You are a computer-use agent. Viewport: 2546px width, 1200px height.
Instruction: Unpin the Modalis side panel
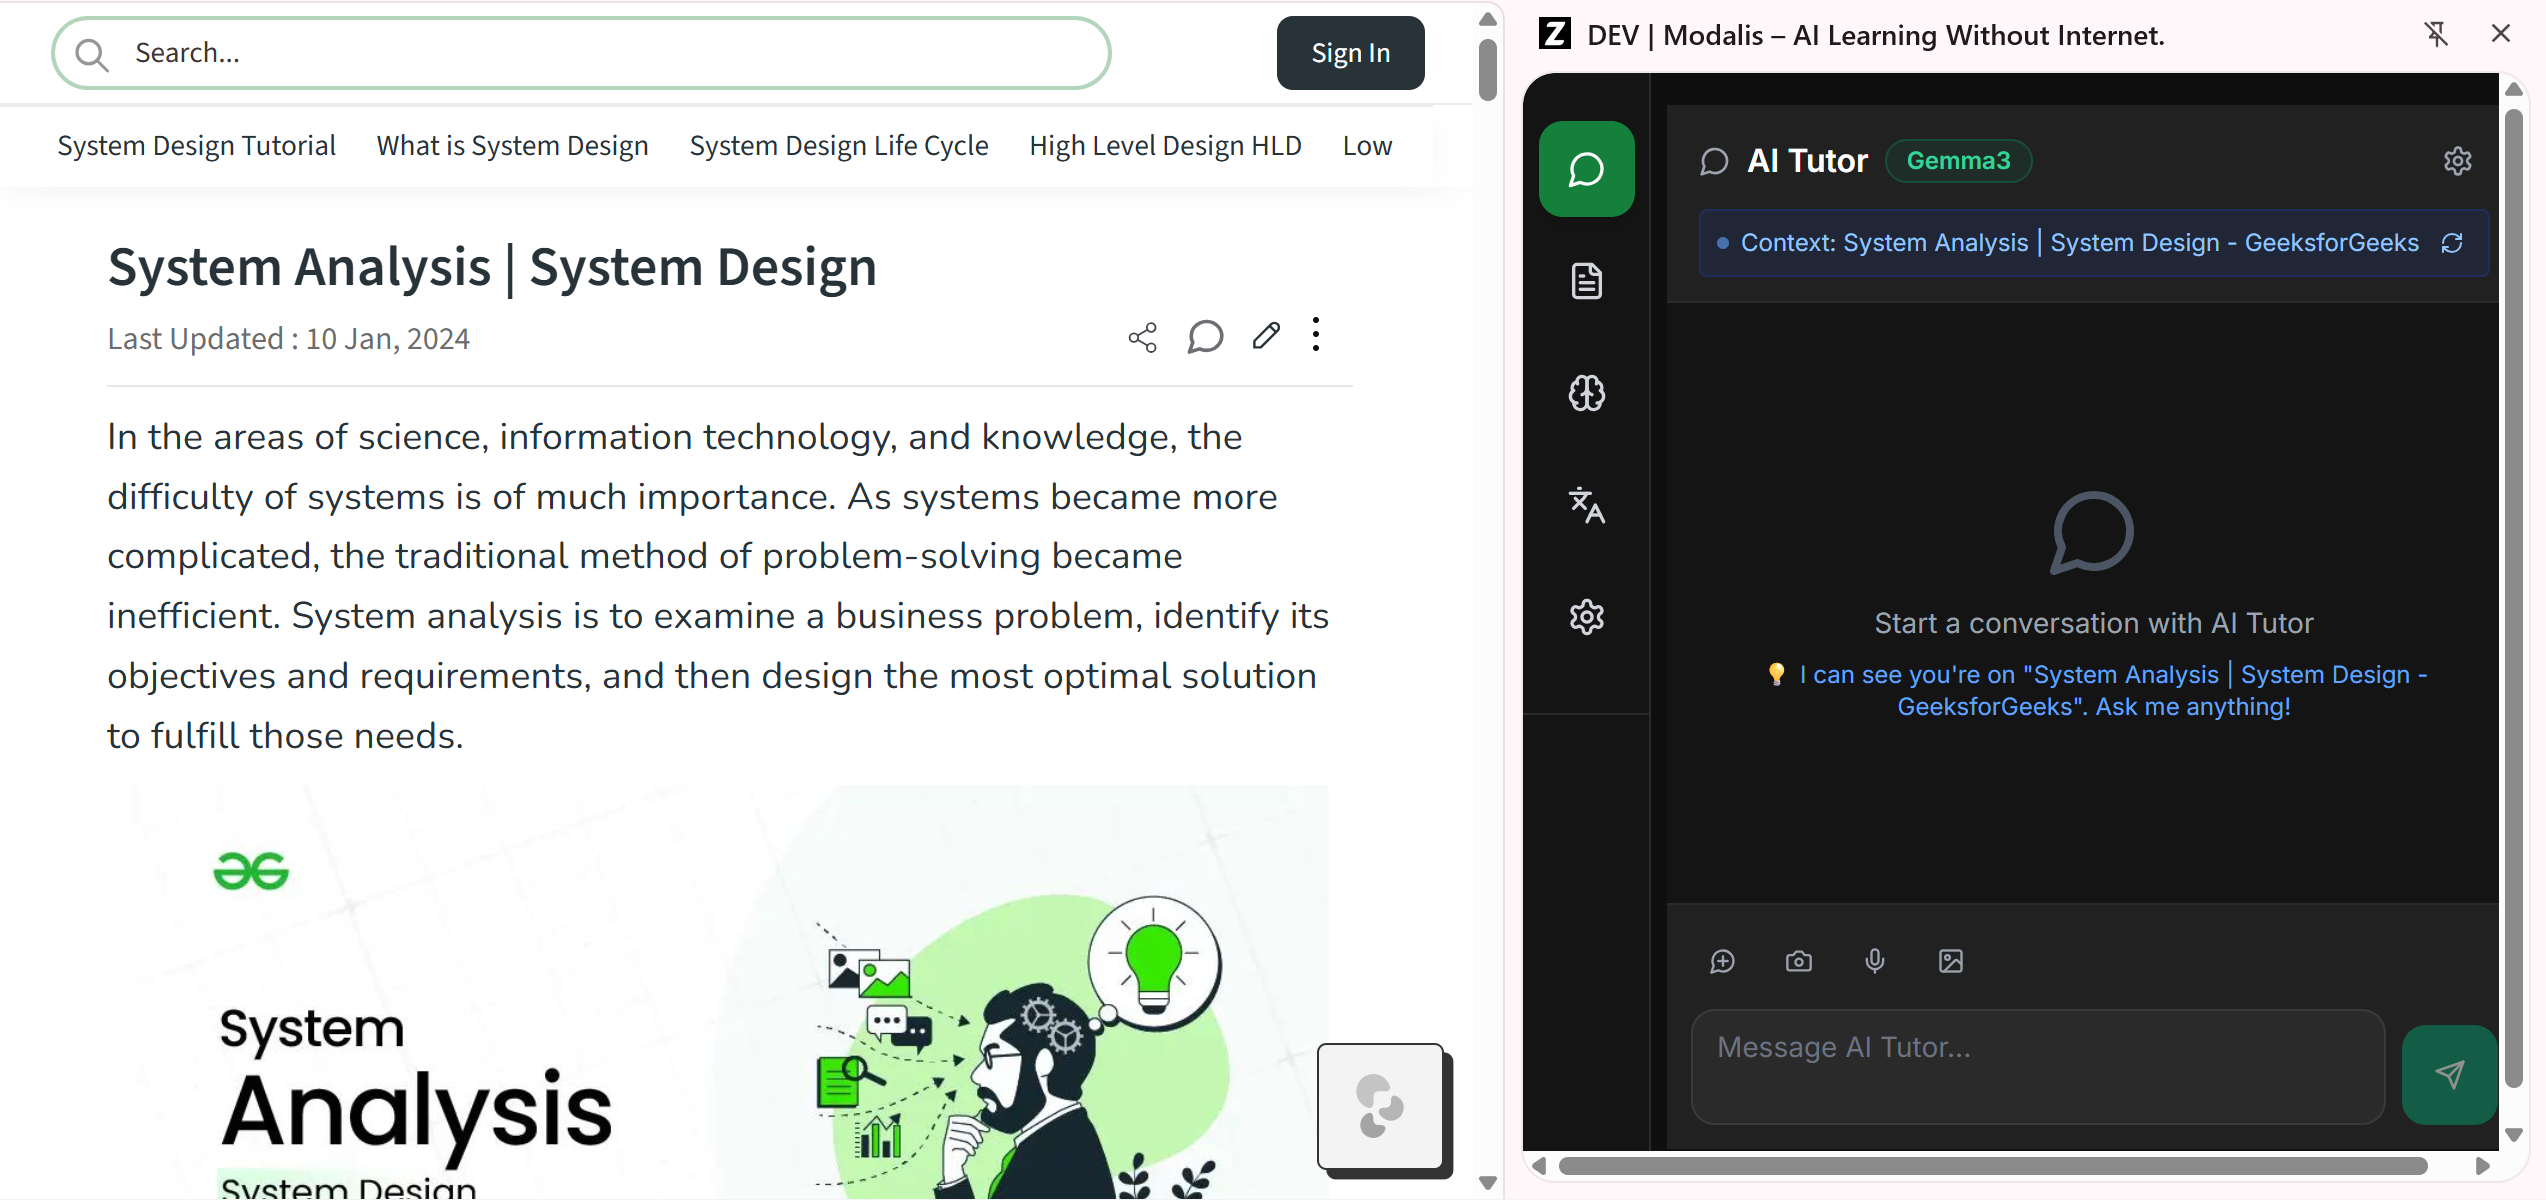pos(2436,34)
